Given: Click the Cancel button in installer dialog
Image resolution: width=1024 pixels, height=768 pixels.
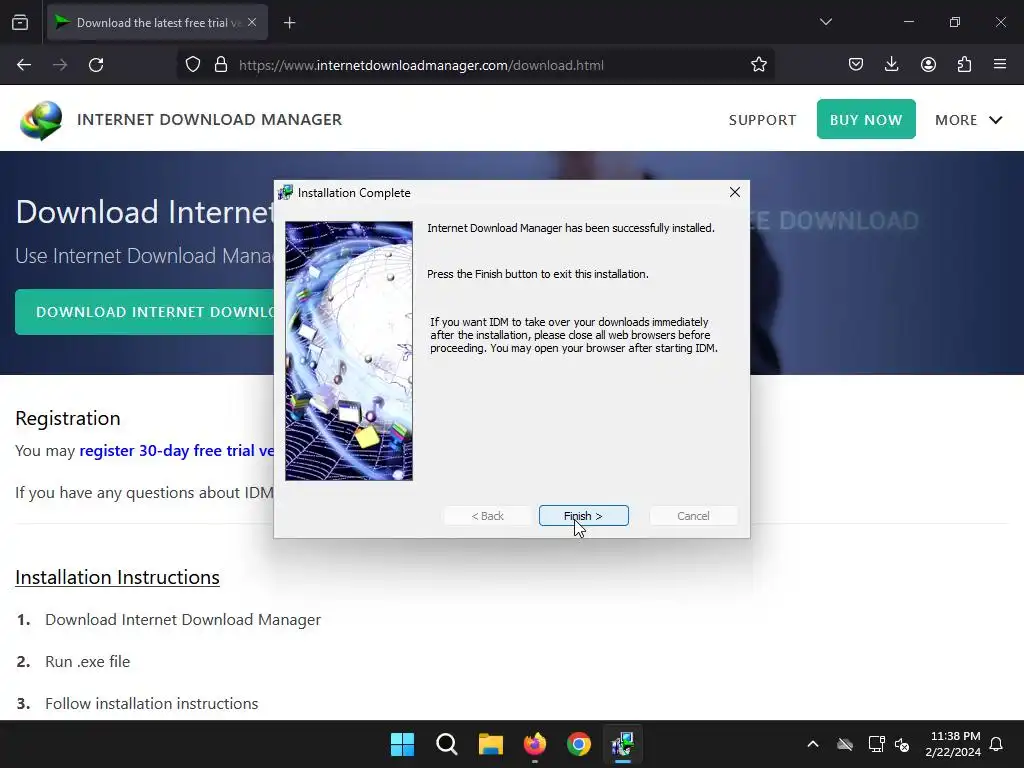Looking at the screenshot, I should 693,515.
